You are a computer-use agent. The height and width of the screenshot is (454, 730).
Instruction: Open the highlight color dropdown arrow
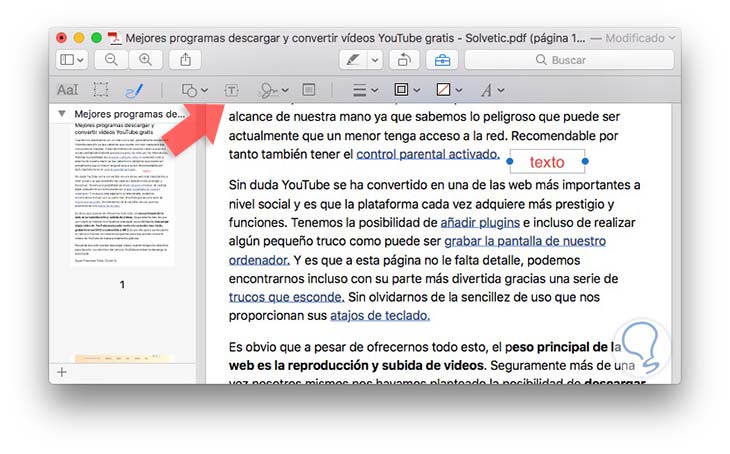click(375, 60)
